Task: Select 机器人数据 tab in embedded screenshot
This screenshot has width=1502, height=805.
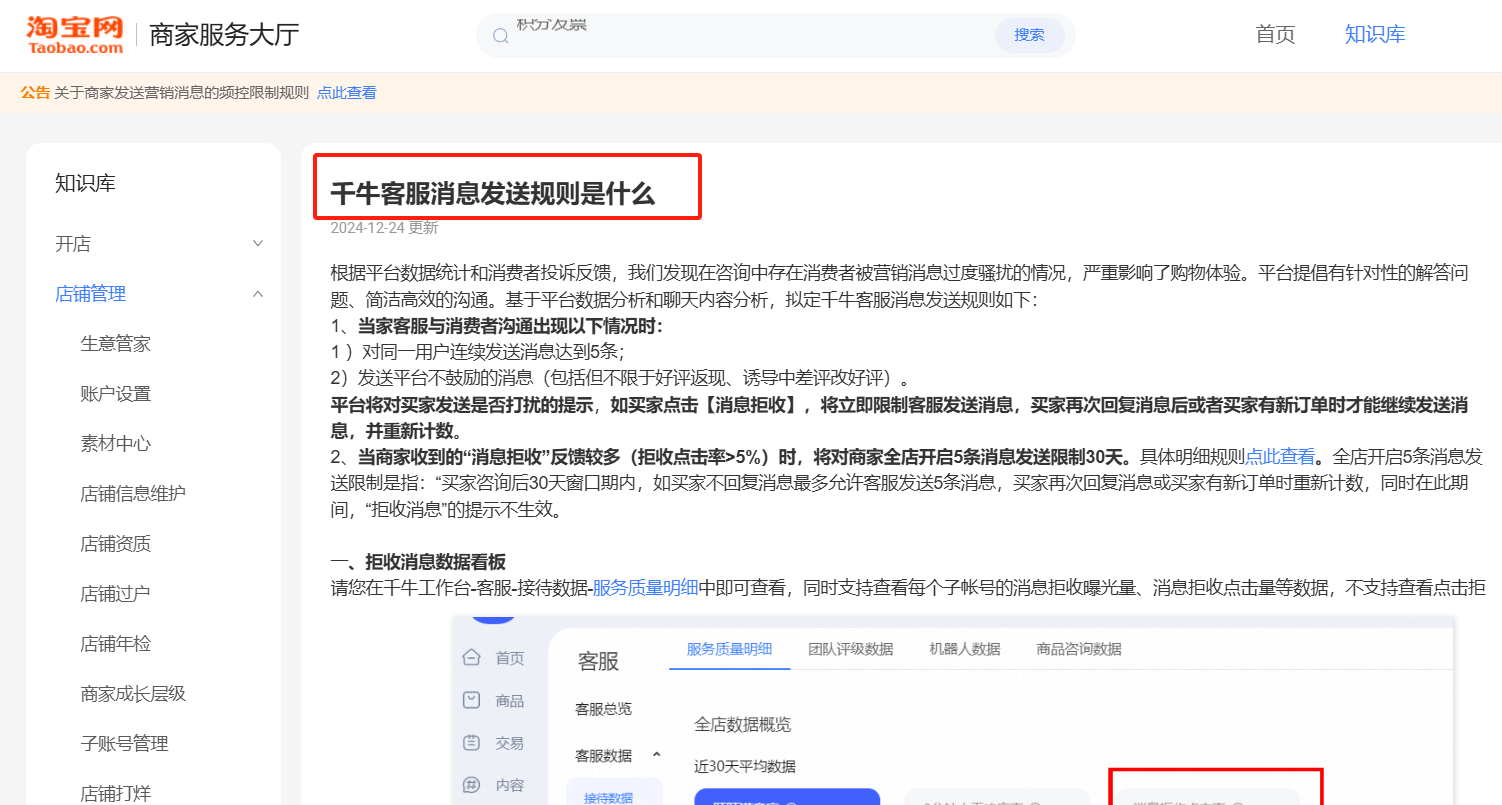Action: coord(964,649)
